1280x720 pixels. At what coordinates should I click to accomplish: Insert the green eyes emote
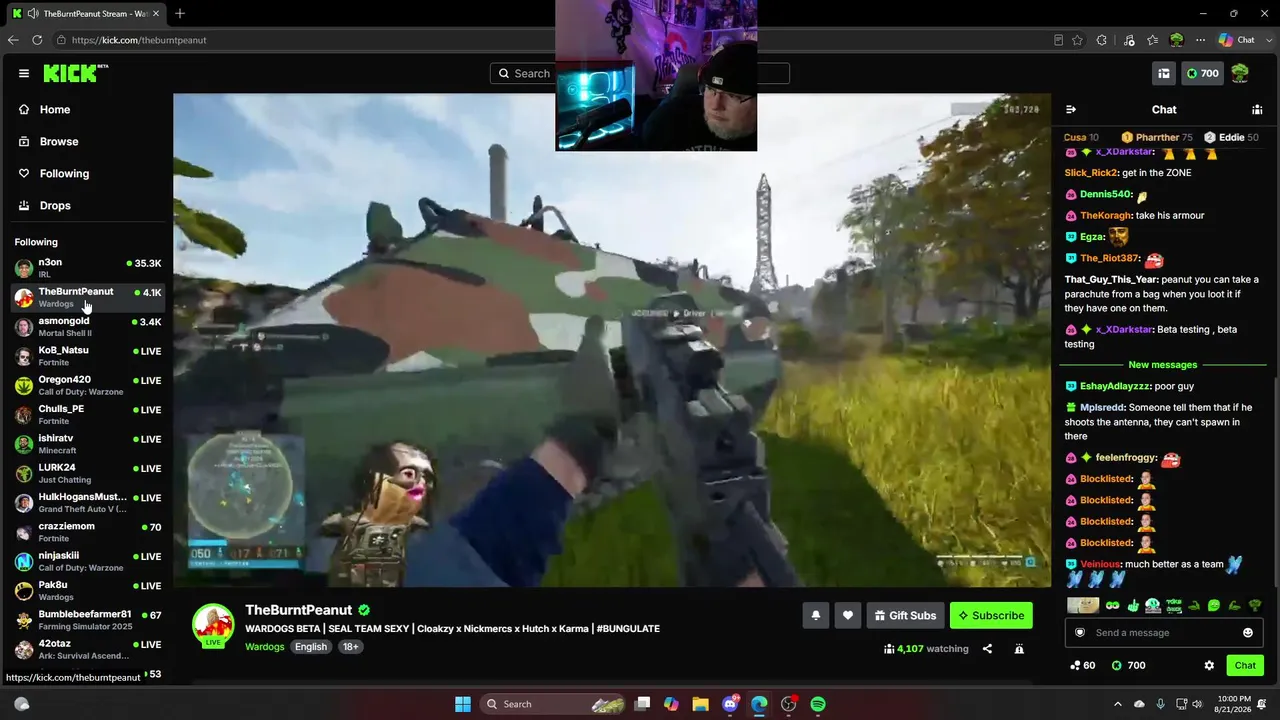1112,606
